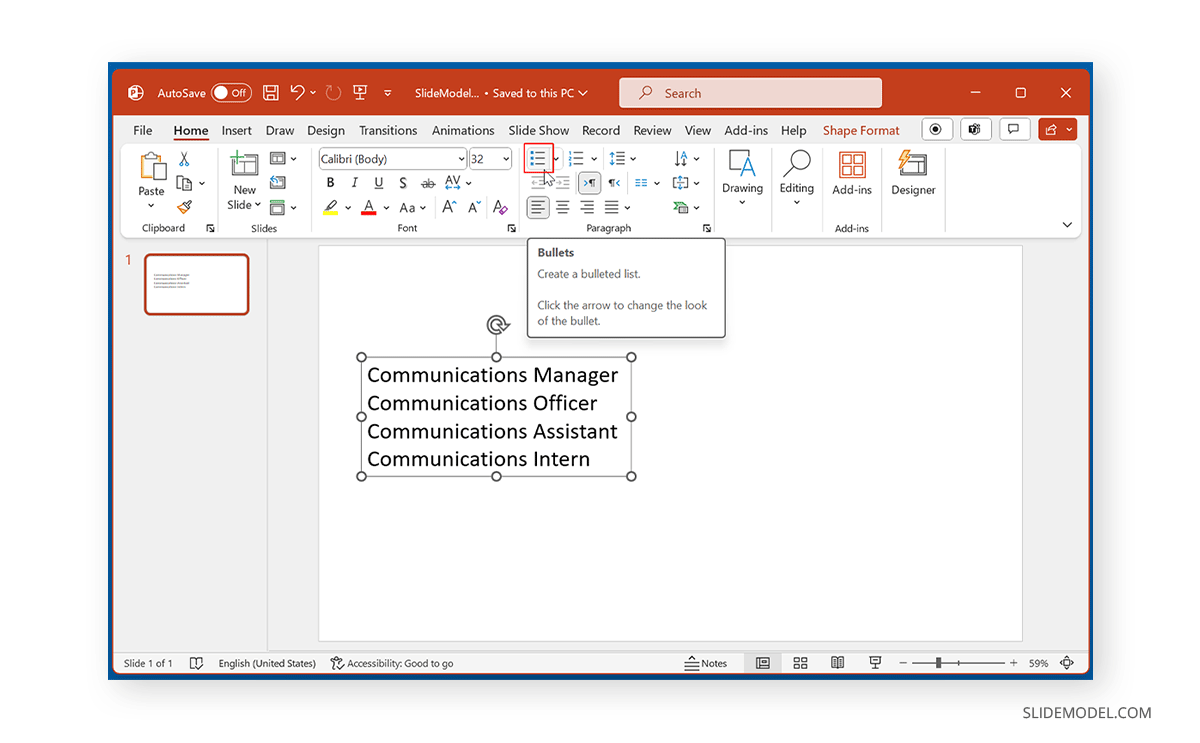The image size is (1200, 743).
Task: Apply Bold formatting to text
Action: click(330, 183)
